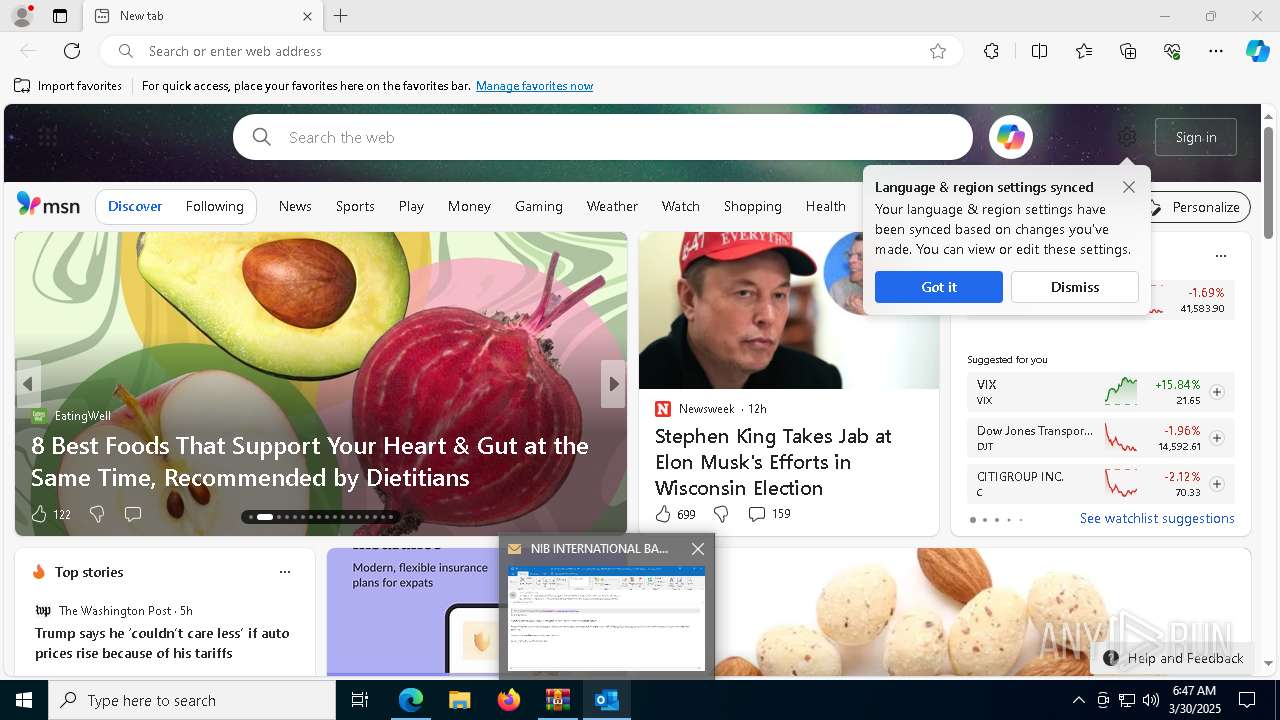Click the Windows Start button
1280x720 pixels.
pos(24,700)
